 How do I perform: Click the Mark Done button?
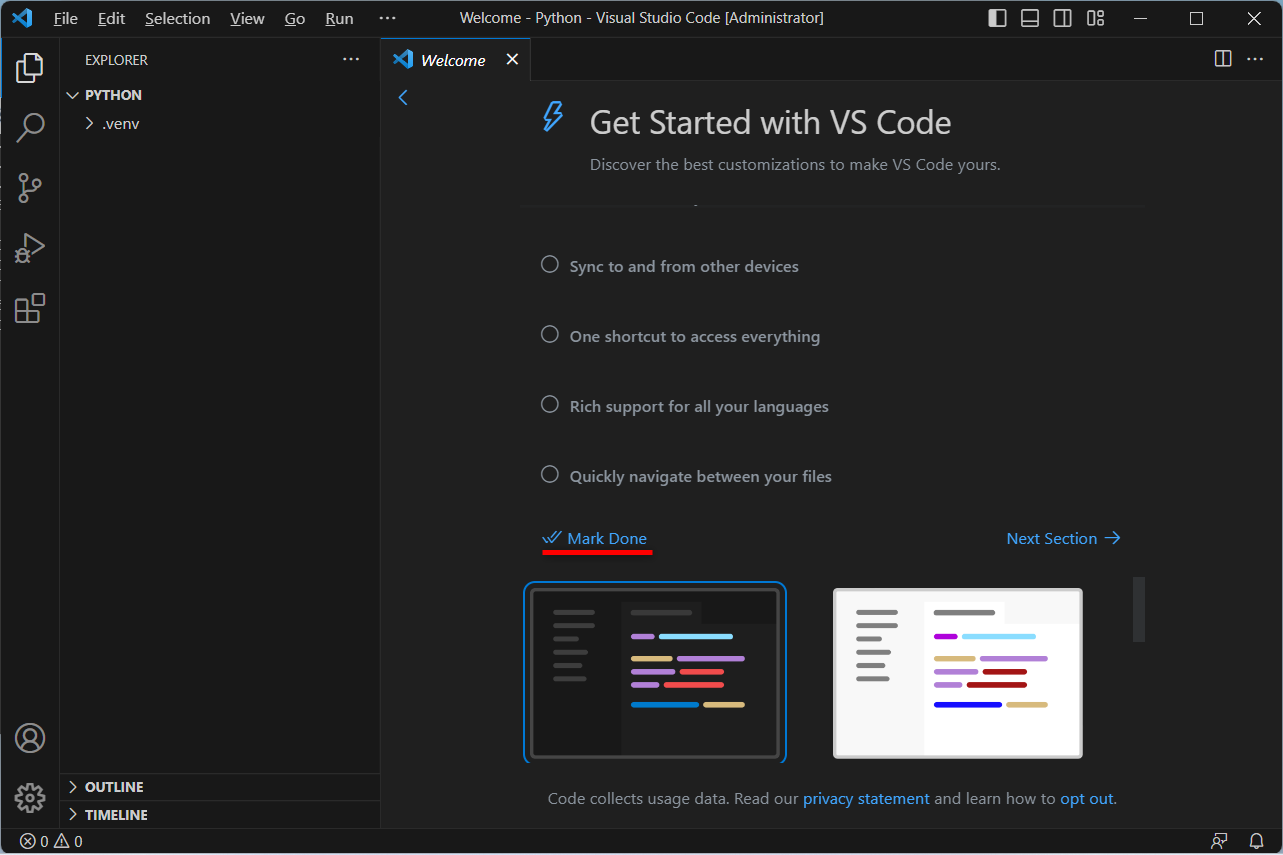(596, 537)
